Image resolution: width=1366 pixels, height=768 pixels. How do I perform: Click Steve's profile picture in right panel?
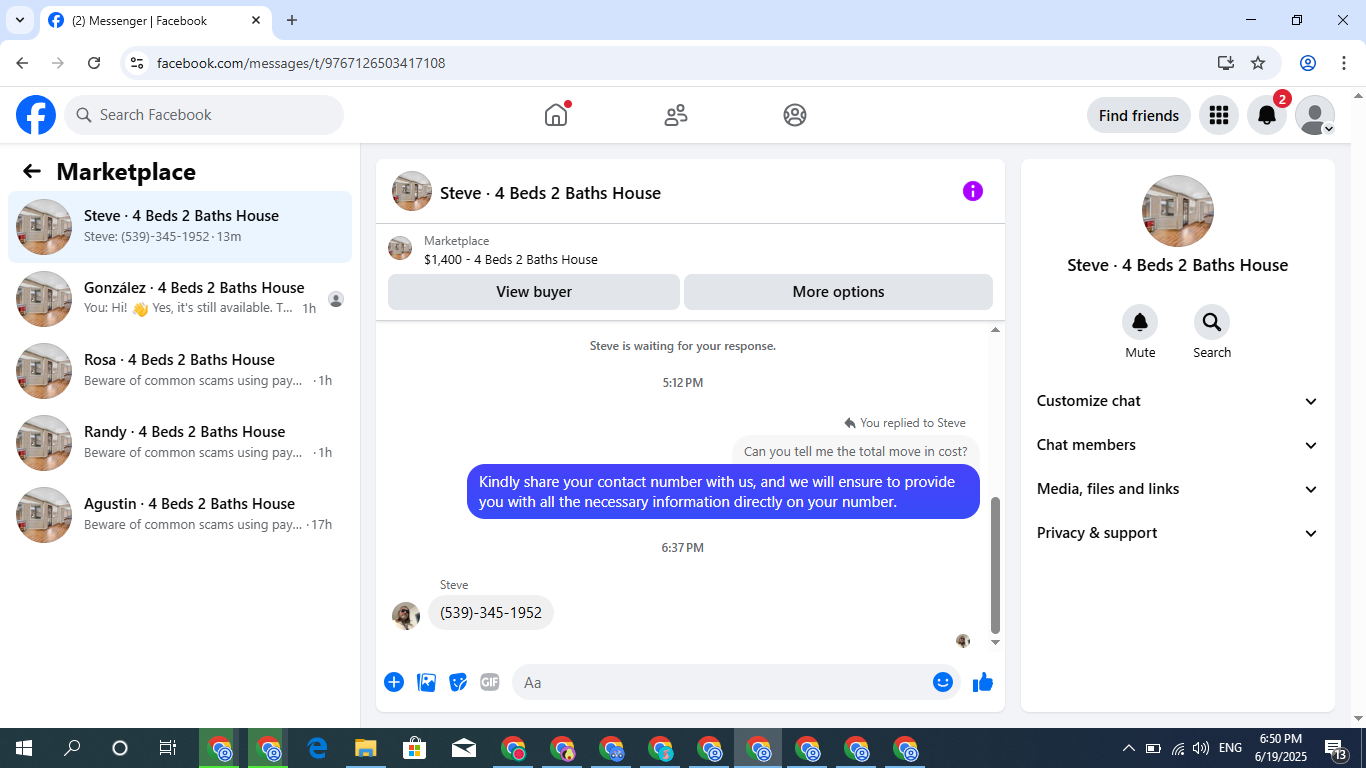click(1178, 211)
